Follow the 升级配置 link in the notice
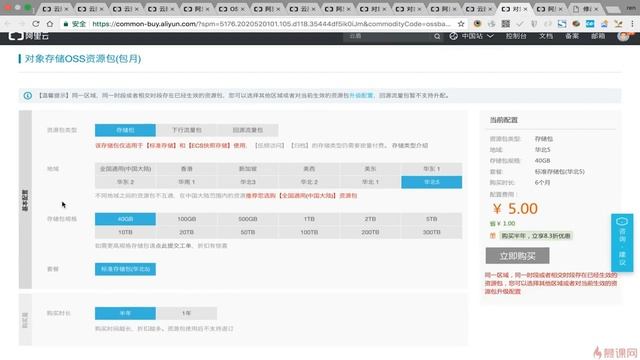This screenshot has height=360, width=640. (x=361, y=96)
